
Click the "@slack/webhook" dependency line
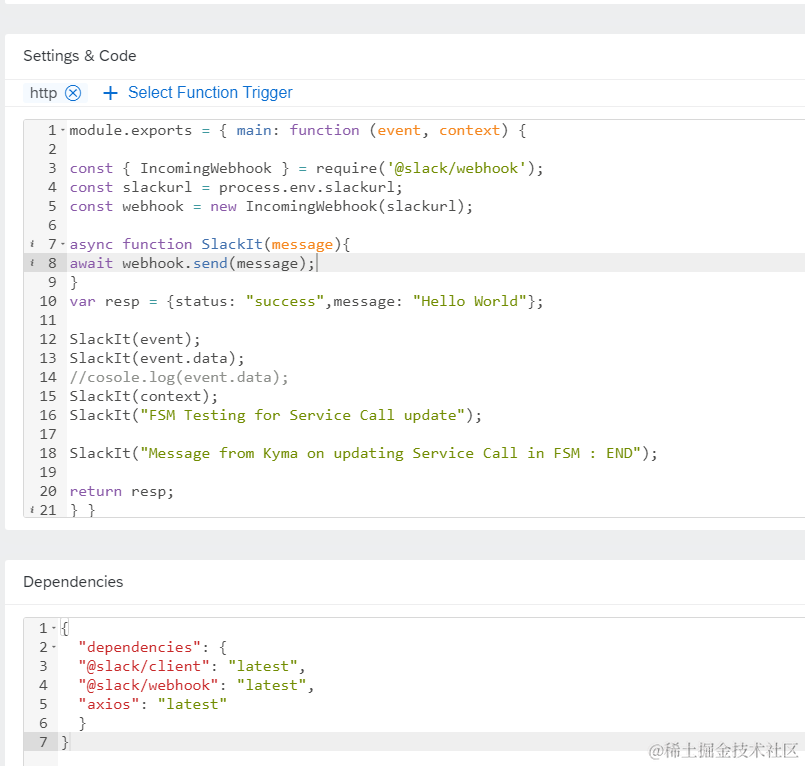[x=196, y=685]
